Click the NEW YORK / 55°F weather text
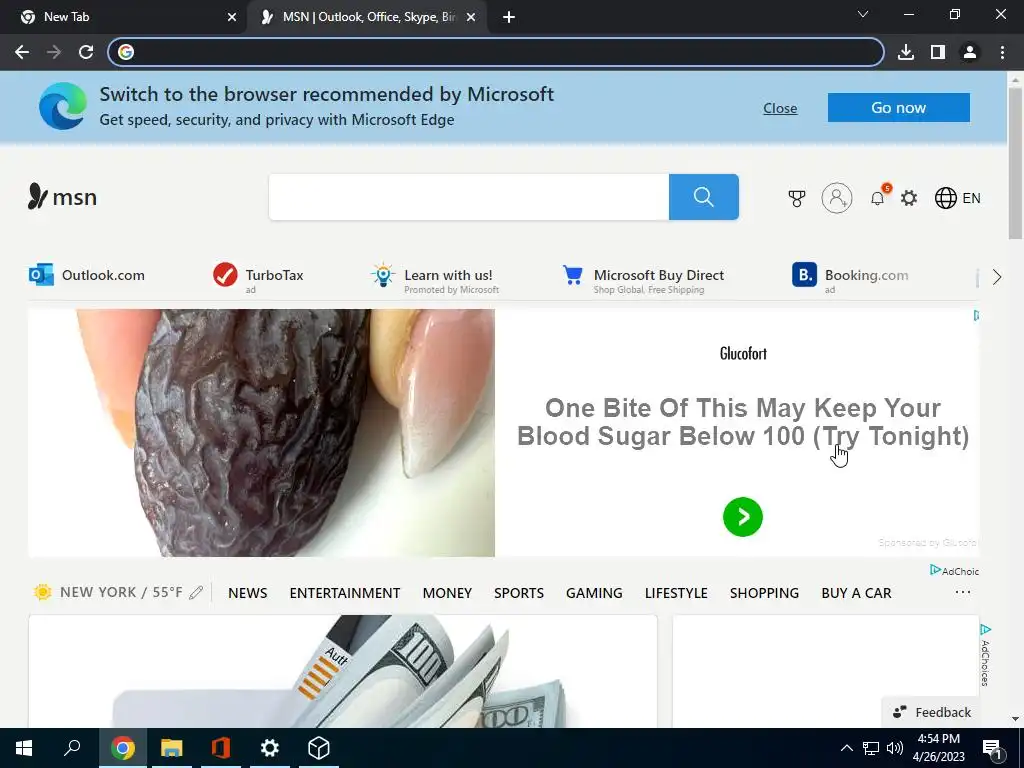 pos(121,592)
